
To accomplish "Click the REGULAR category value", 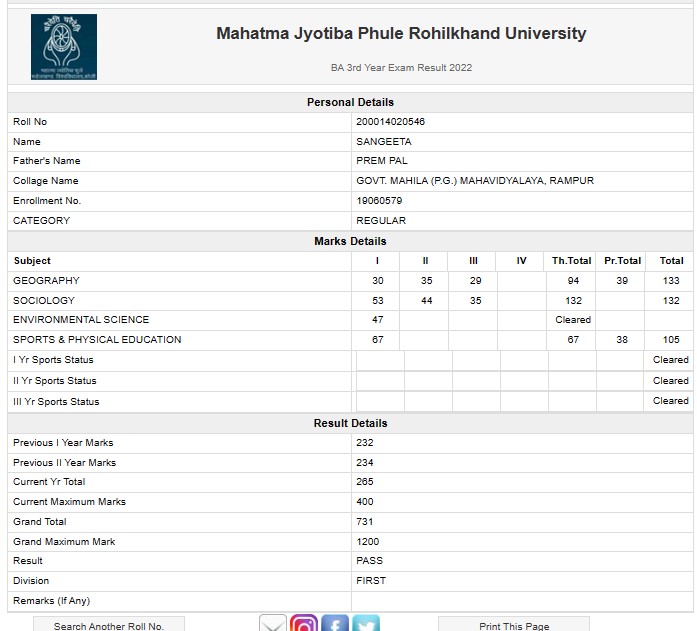I will pyautogui.click(x=381, y=220).
